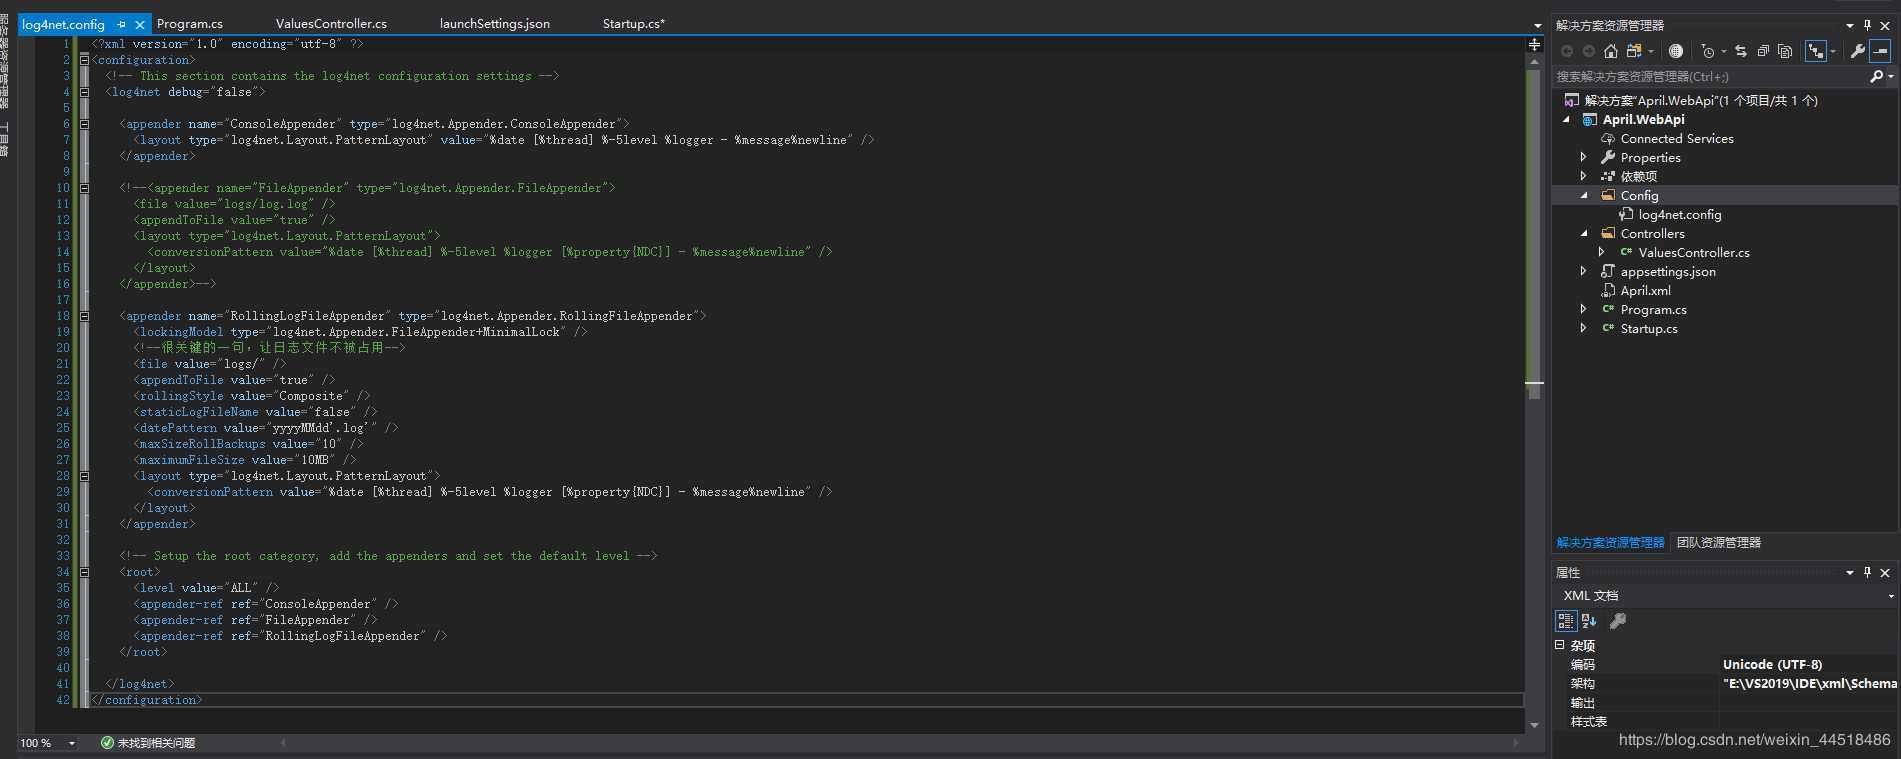This screenshot has width=1901, height=759.
Task: Open the Solution Explorer window position dropdown
Action: 1849,25
